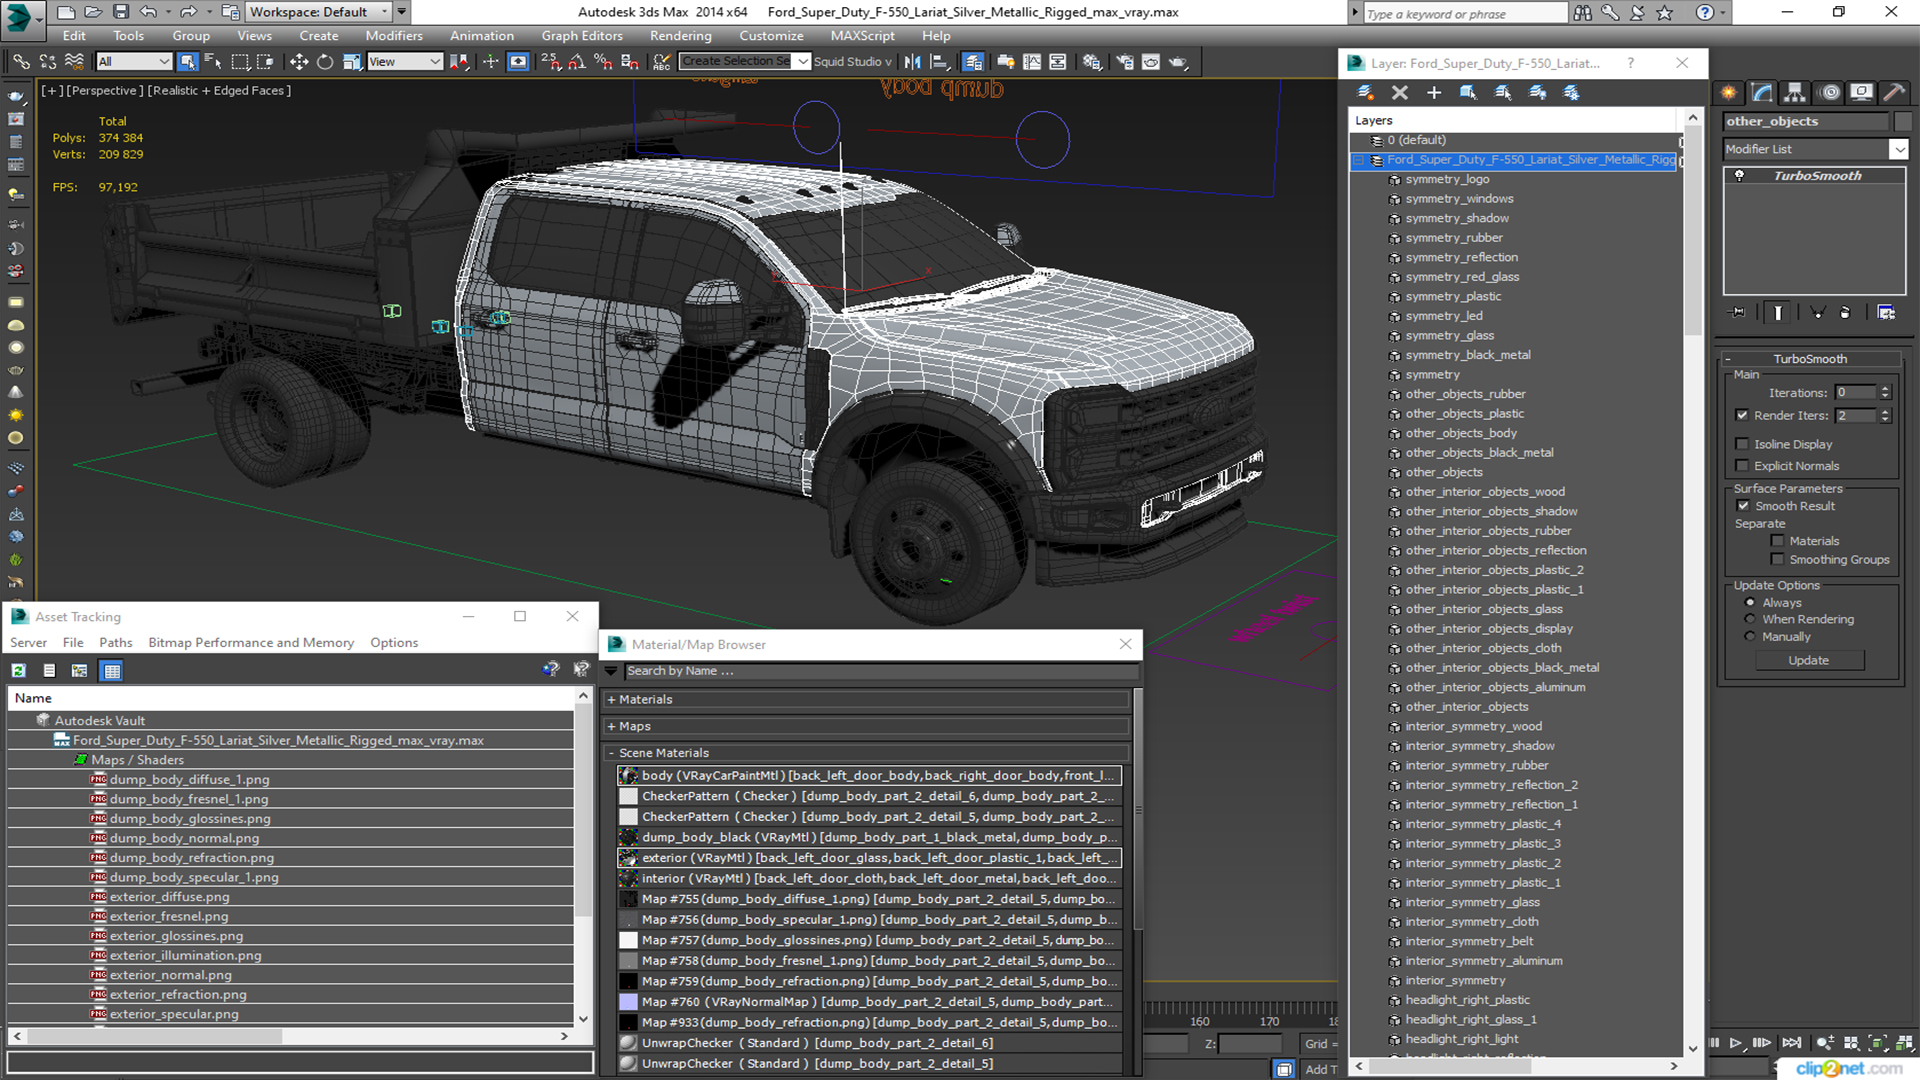Screen dimensions: 1920x1080
Task: Click the Perspective viewport label
Action: [x=104, y=91]
